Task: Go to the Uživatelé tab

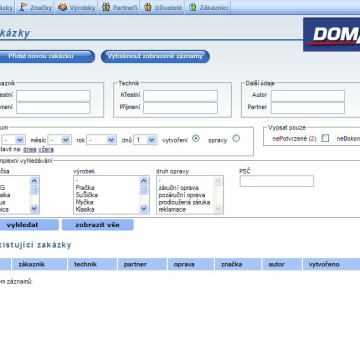Action: click(163, 7)
